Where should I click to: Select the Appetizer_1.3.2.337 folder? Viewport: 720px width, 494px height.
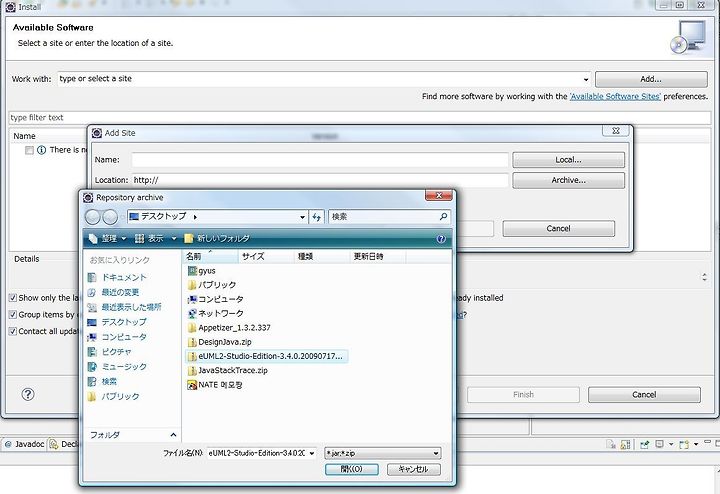click(x=229, y=328)
